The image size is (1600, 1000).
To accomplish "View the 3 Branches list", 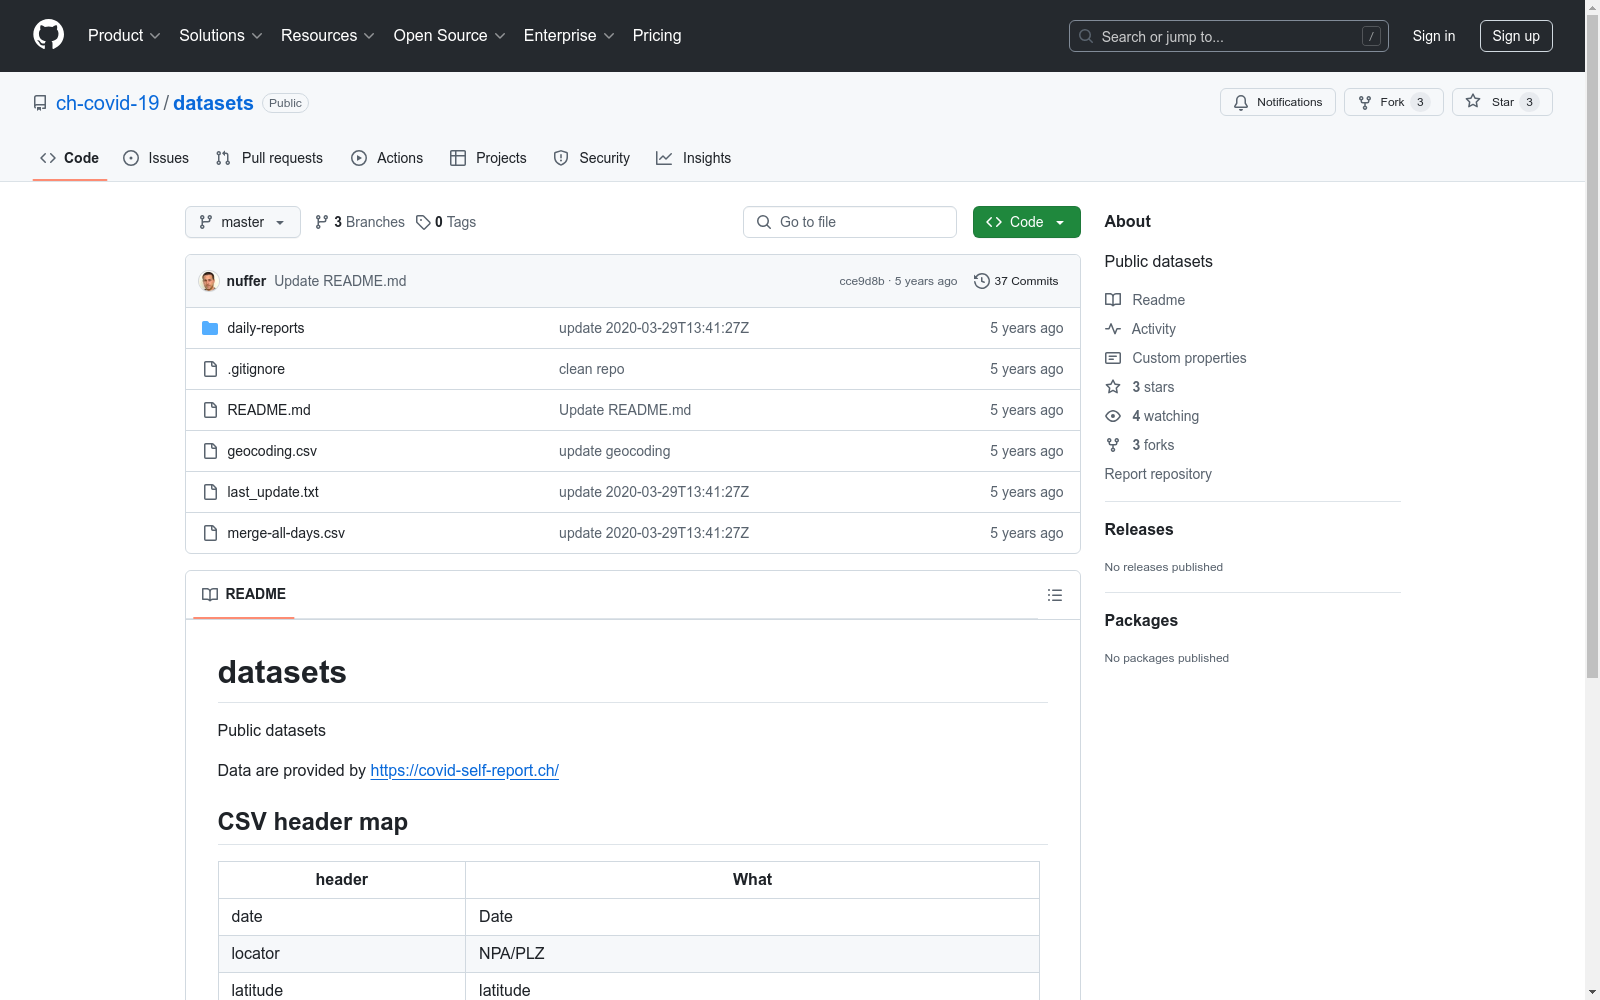I will [x=360, y=222].
